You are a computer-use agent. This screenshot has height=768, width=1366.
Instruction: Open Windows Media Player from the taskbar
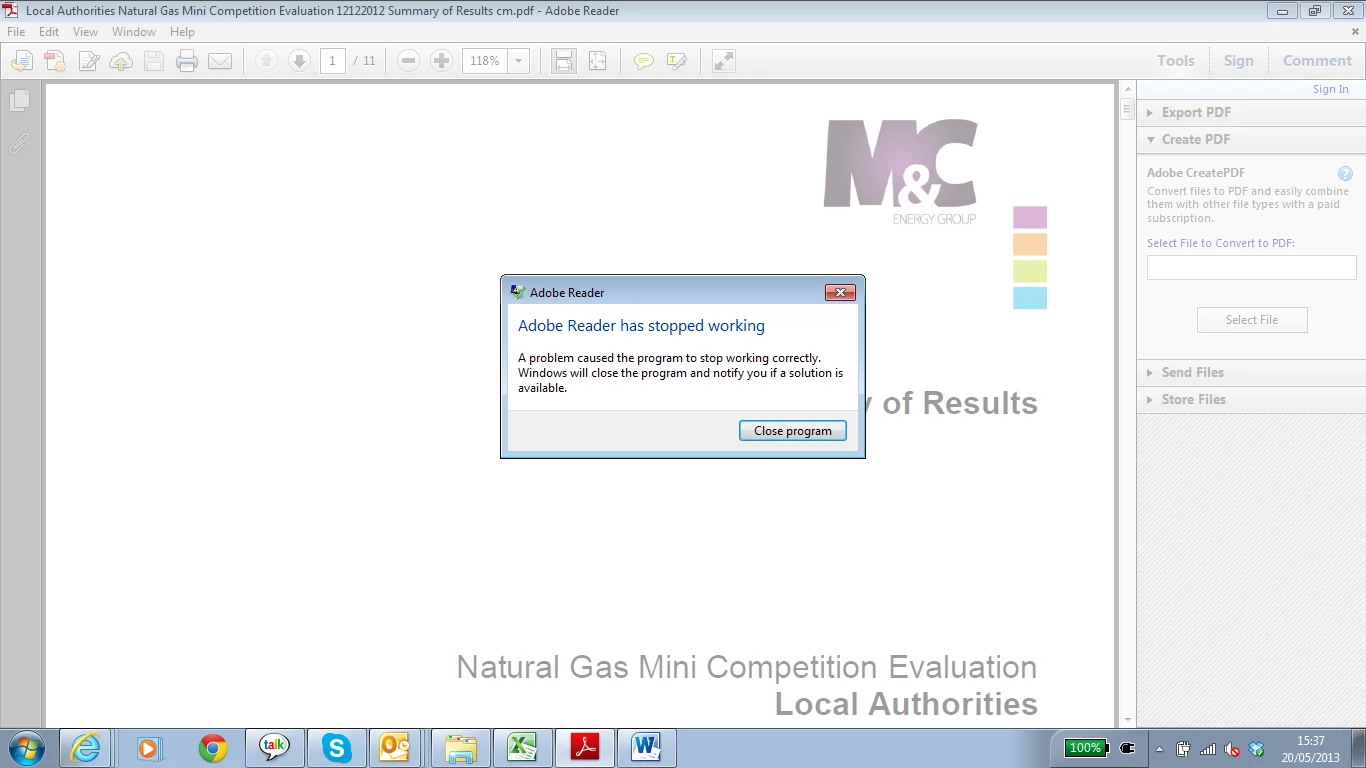pos(148,748)
